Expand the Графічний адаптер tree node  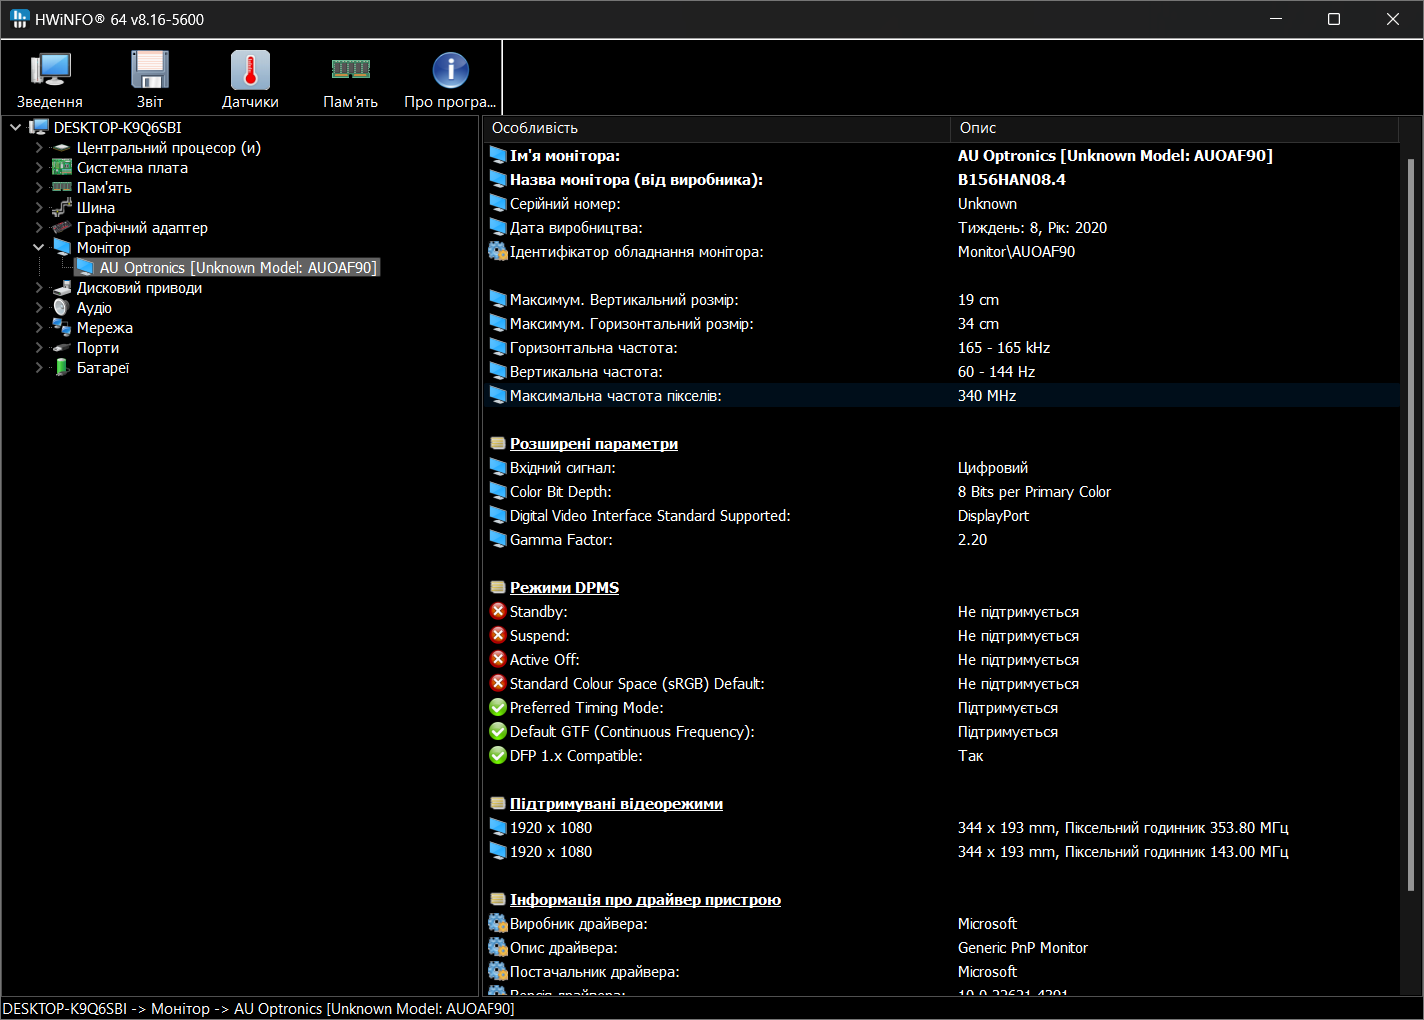pyautogui.click(x=39, y=228)
